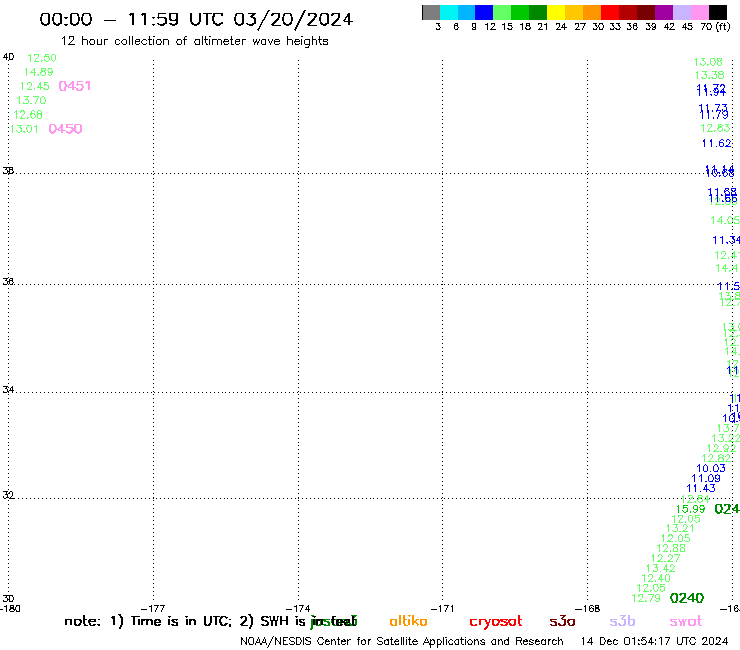Click the latitude axis label 34
Viewport: 740px width, 650px height.
click(8, 390)
